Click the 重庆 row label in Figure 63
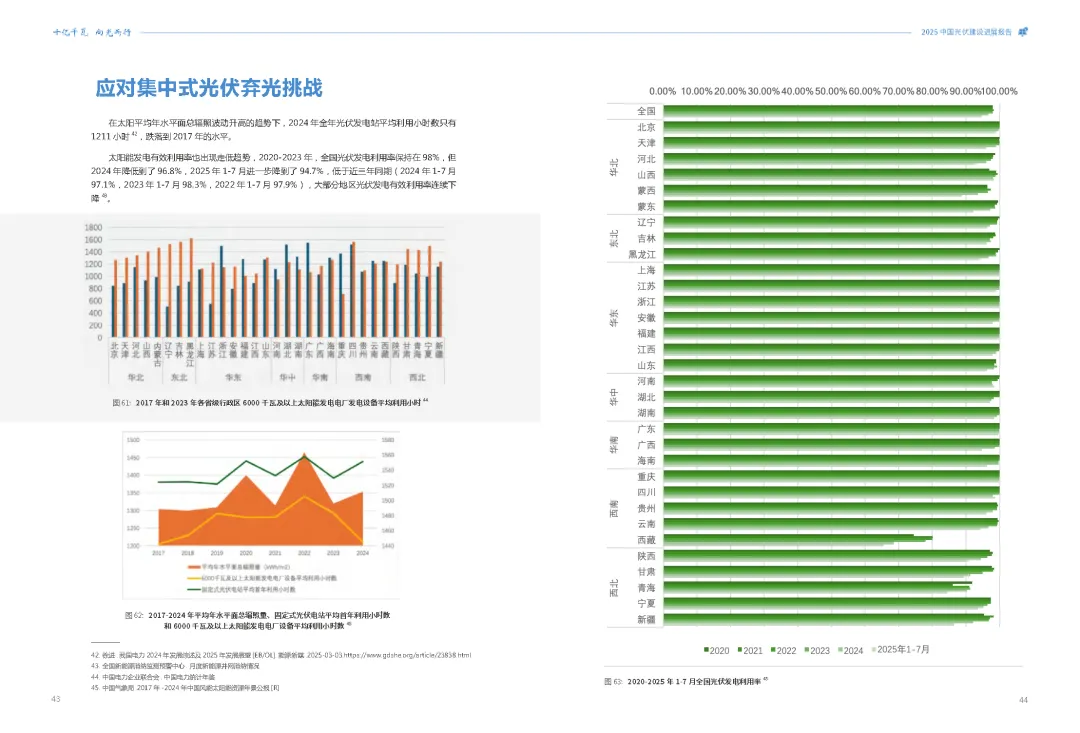Screen dimensions: 1080x733 tap(646, 476)
